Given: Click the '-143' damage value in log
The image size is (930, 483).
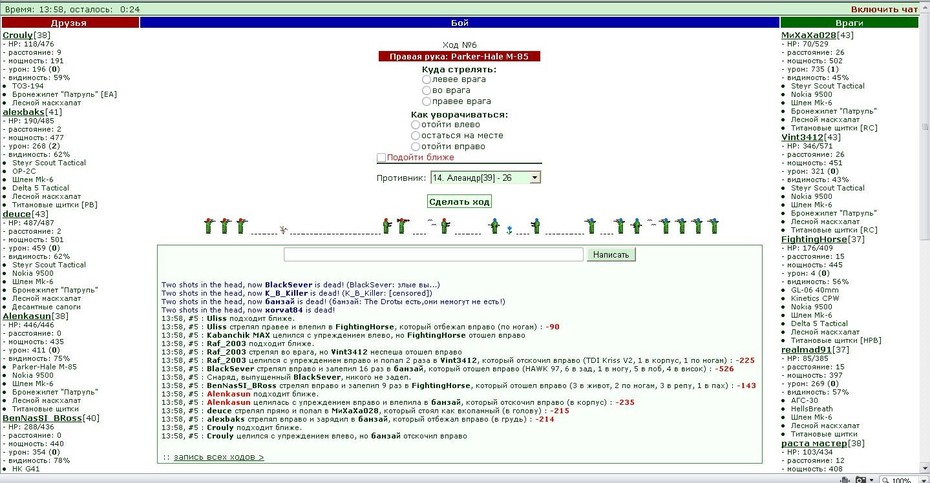Looking at the screenshot, I should coord(746,386).
